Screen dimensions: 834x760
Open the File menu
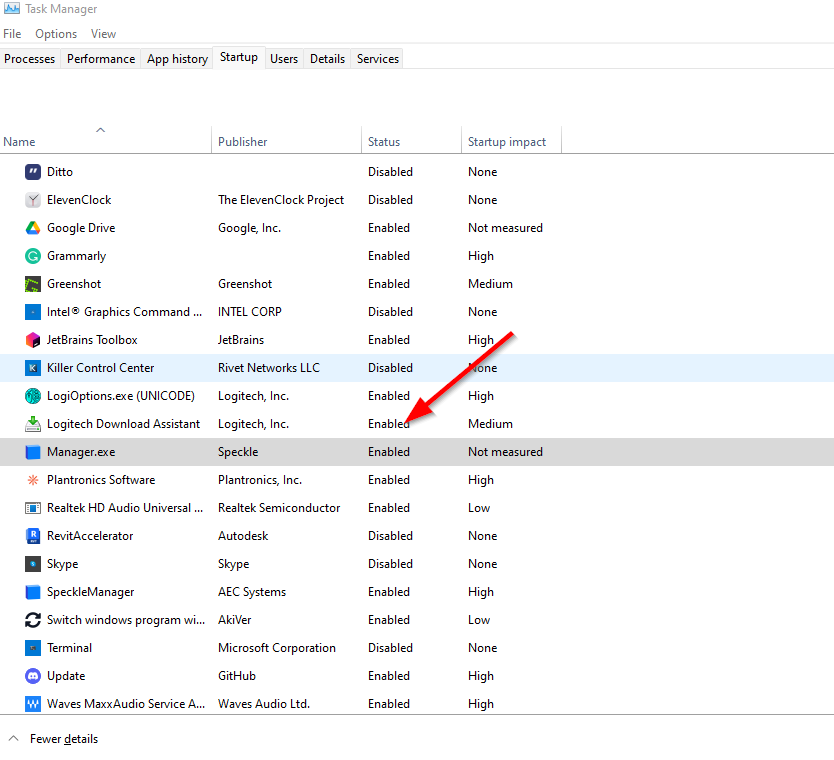click(12, 34)
